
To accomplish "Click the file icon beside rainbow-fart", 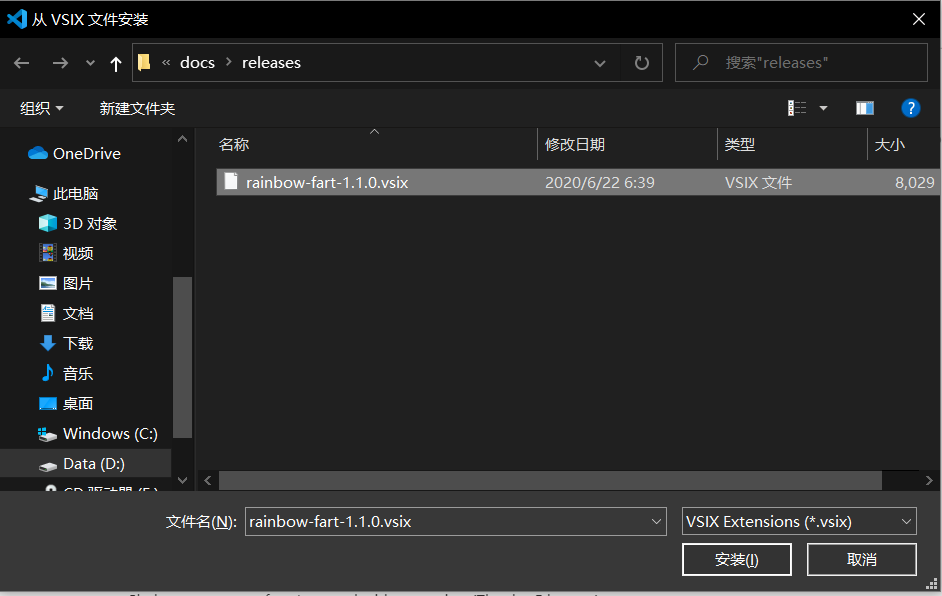I will pyautogui.click(x=231, y=181).
